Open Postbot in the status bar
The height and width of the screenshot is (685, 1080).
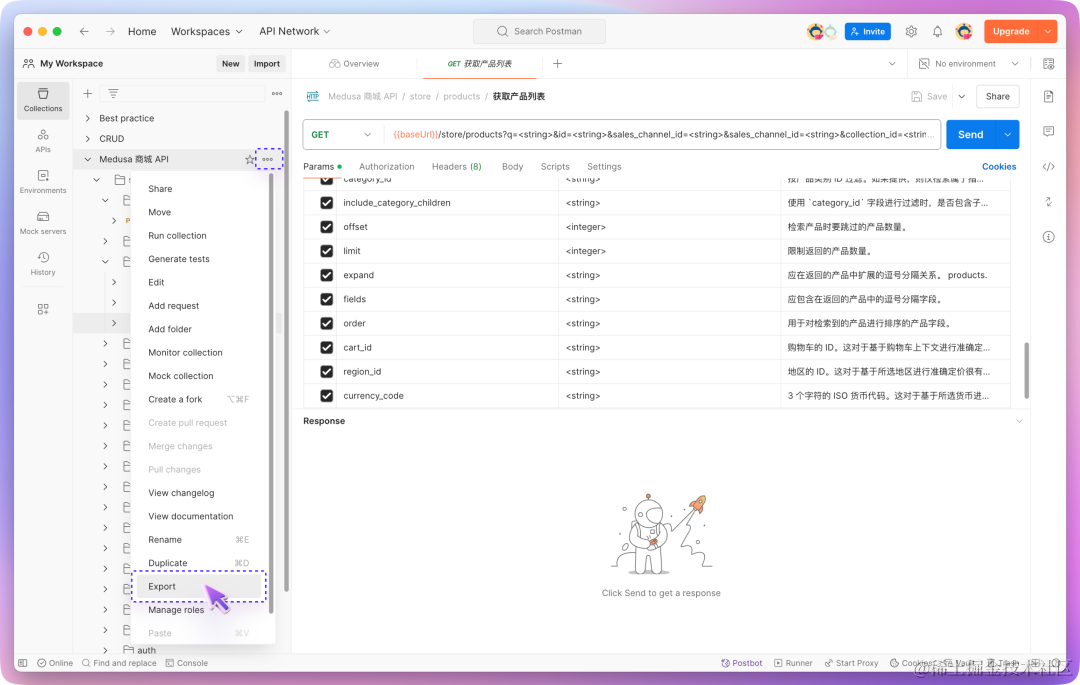point(742,663)
